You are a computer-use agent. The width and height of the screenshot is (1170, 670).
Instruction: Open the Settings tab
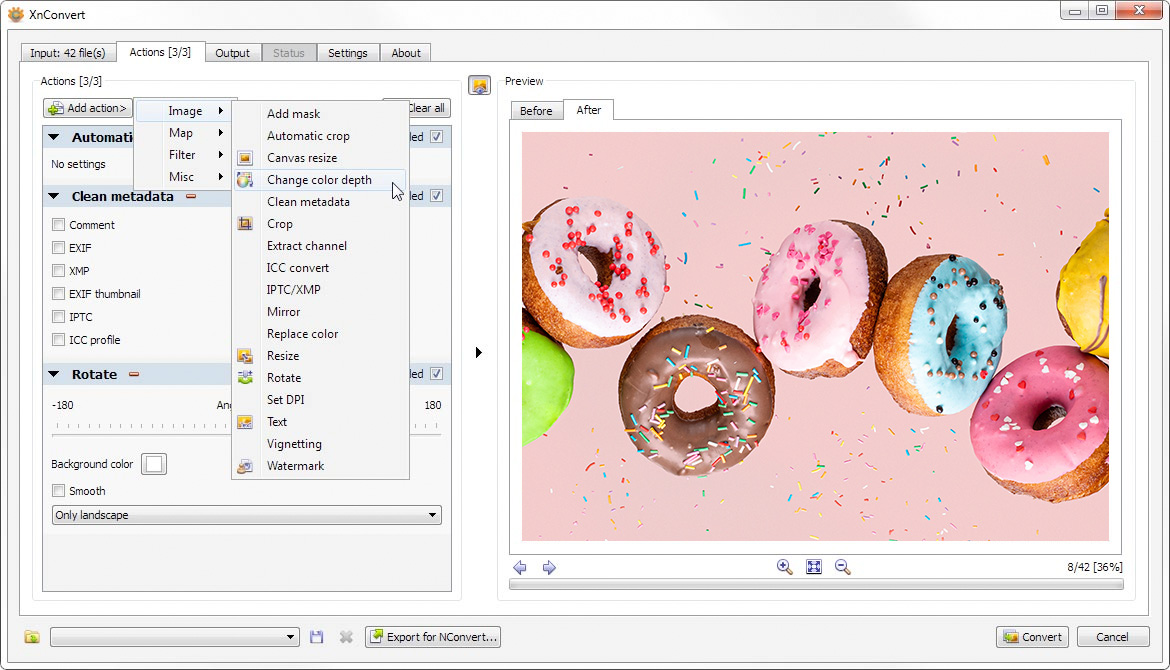click(348, 53)
